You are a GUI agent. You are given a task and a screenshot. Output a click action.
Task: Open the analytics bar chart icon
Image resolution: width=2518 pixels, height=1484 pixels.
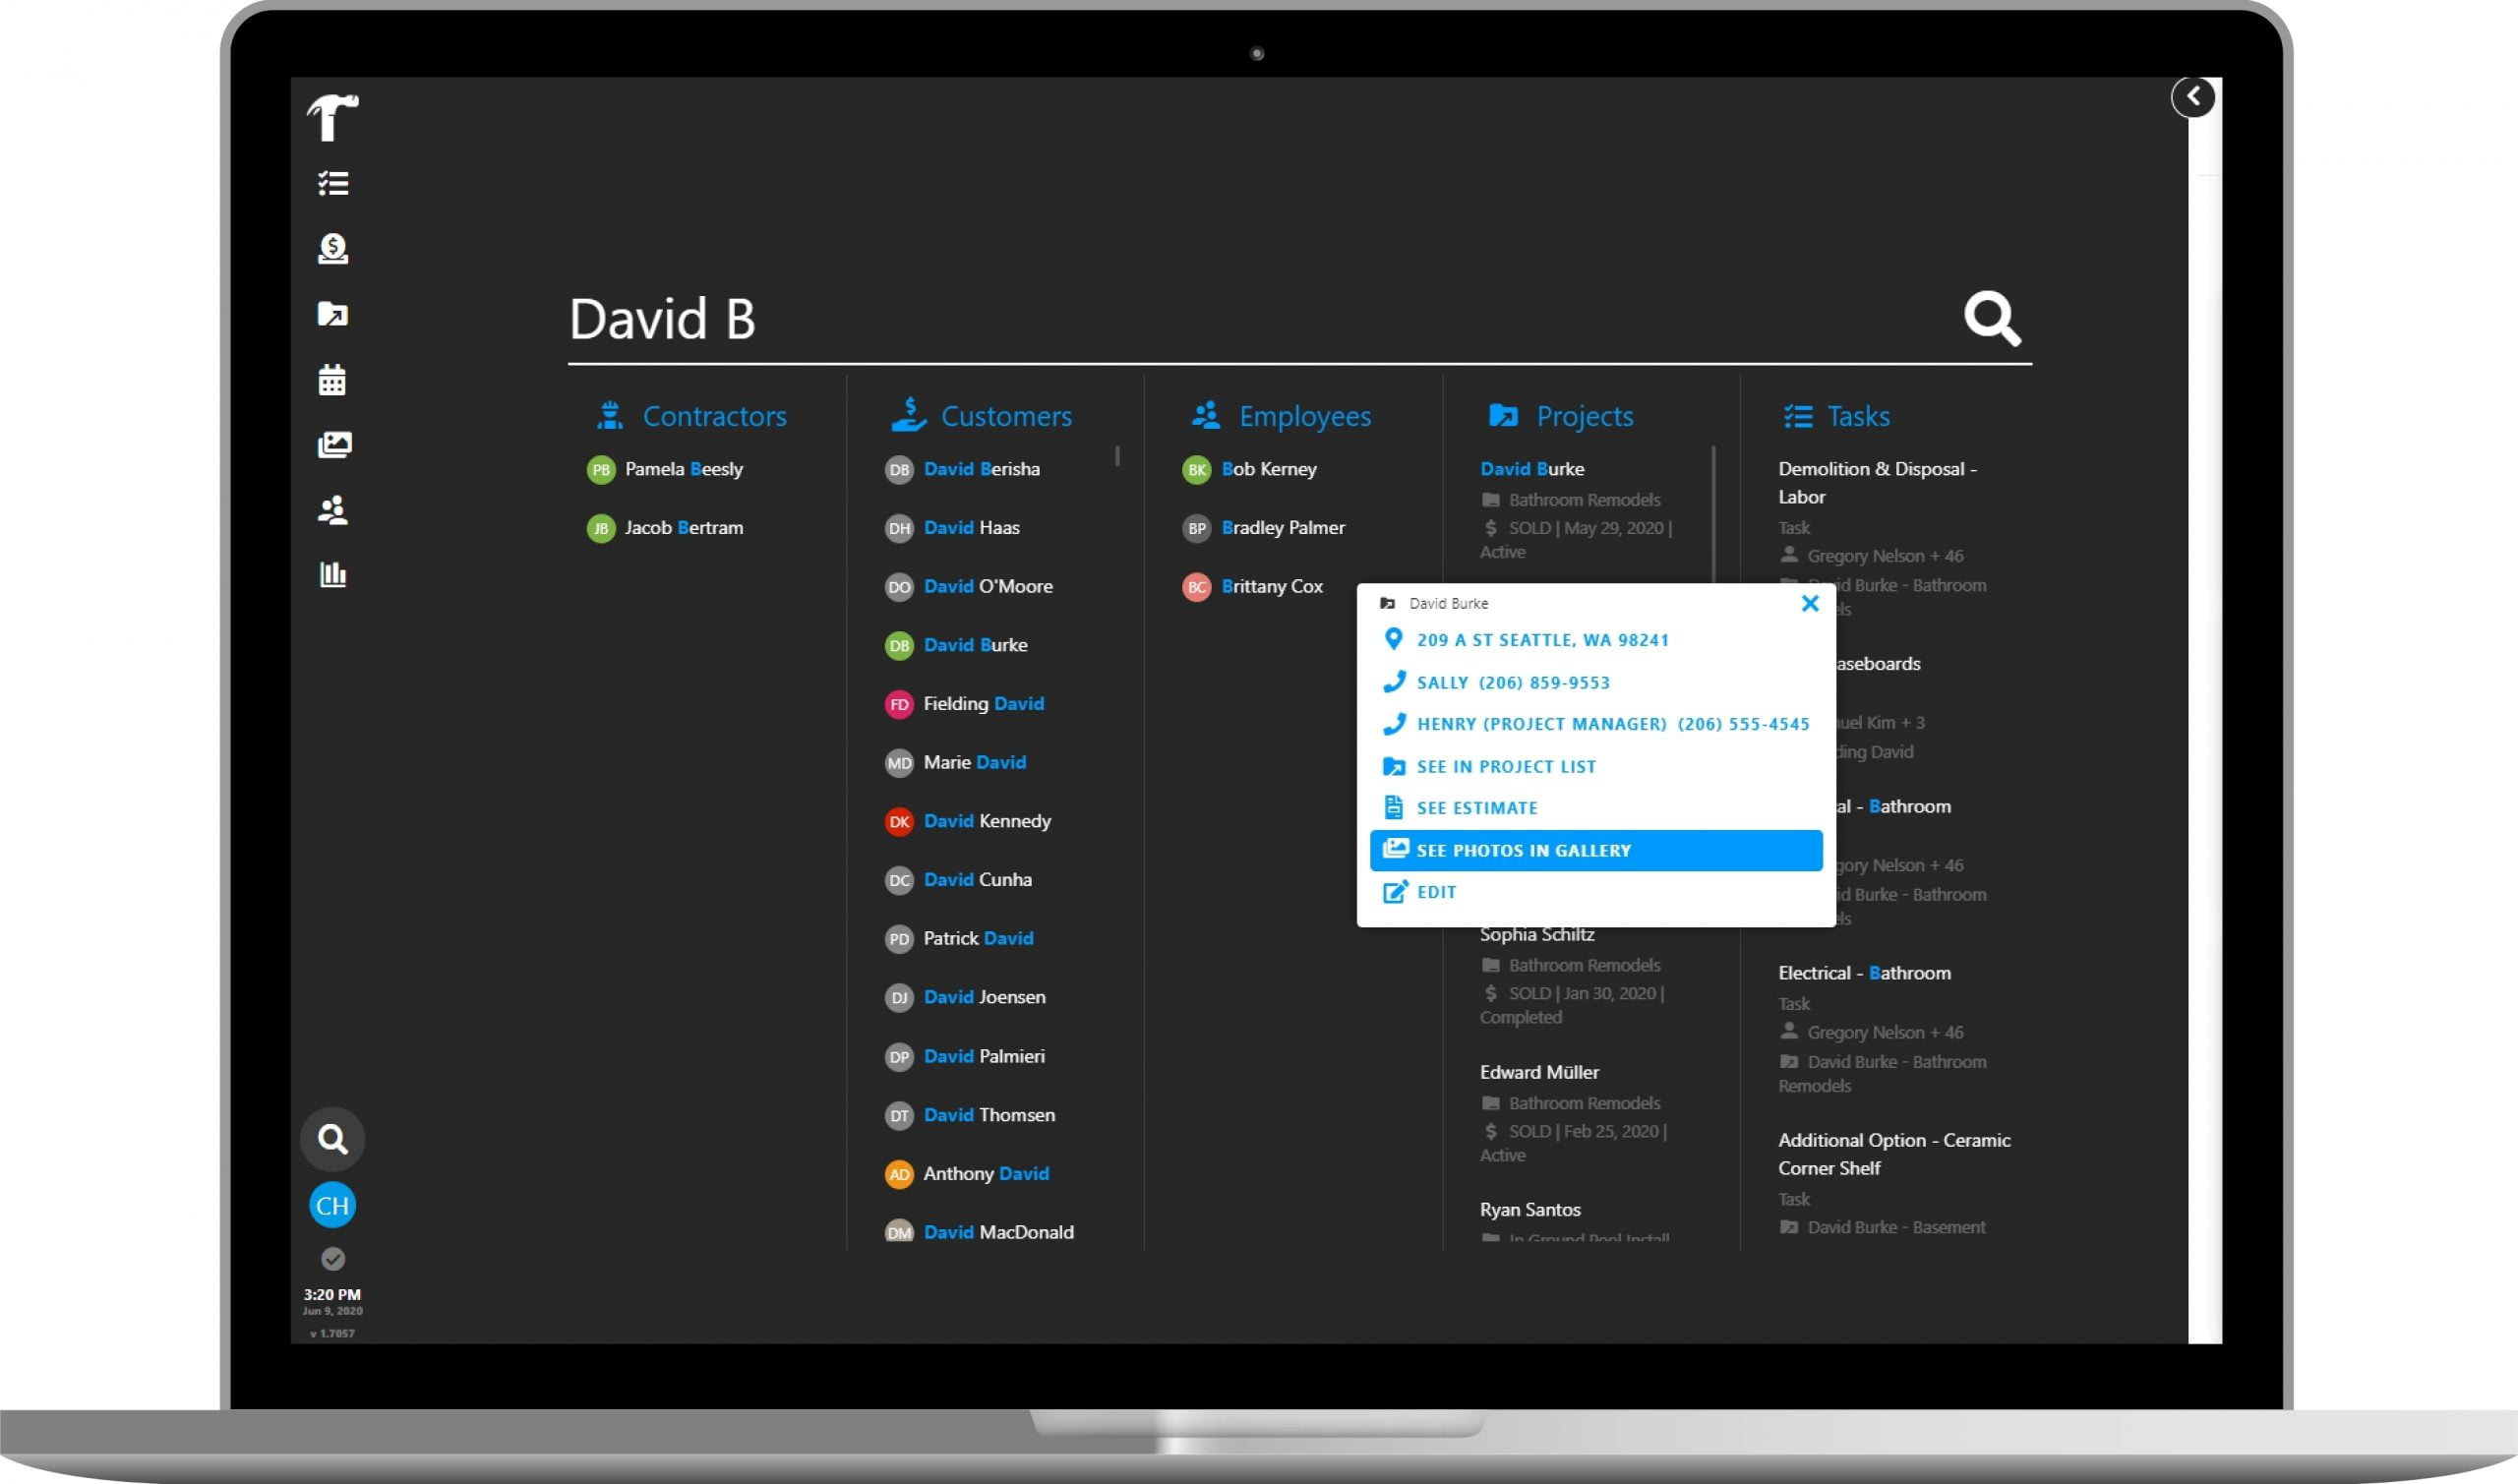click(334, 574)
